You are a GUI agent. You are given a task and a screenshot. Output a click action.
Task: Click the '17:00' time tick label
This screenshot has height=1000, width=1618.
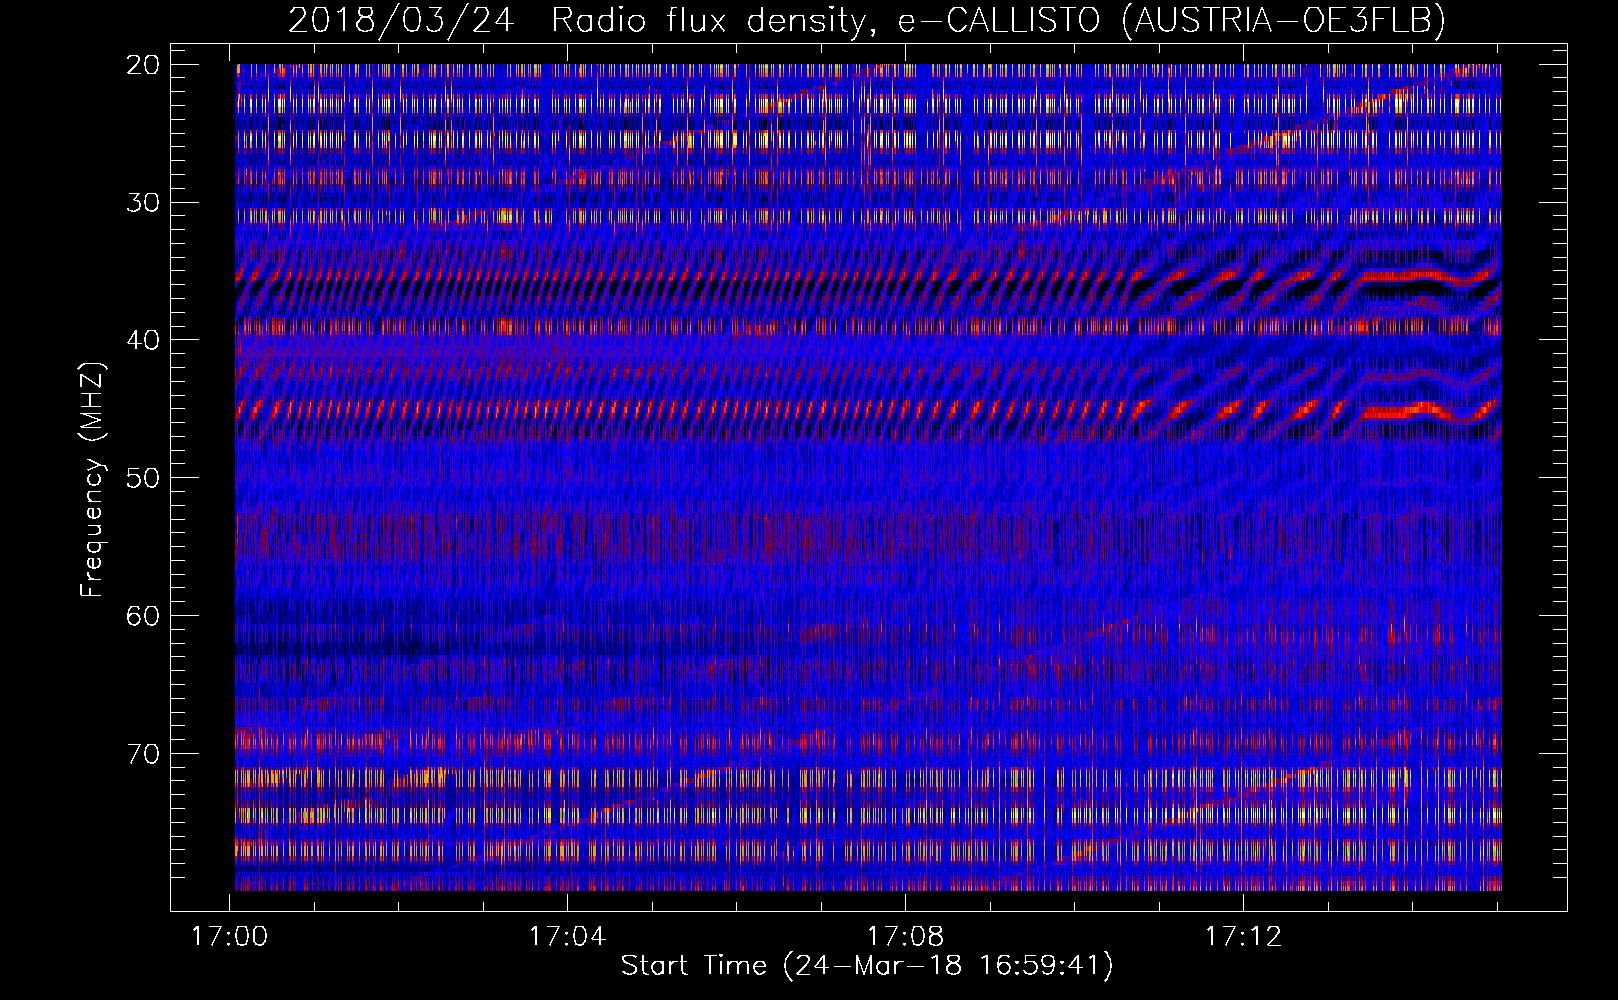230,937
